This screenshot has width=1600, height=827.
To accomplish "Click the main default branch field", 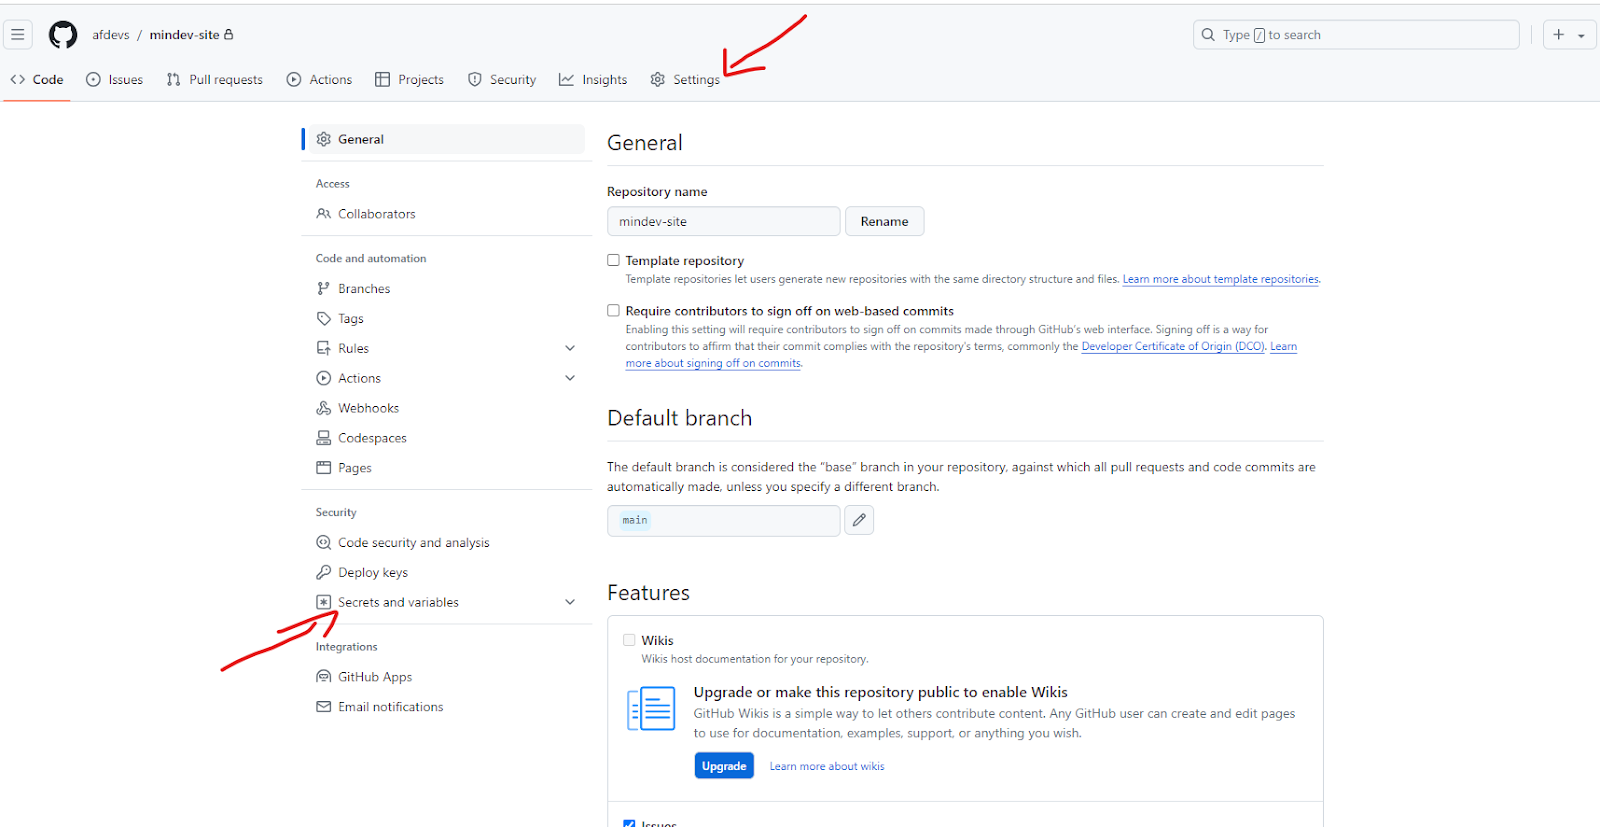I will pos(723,520).
